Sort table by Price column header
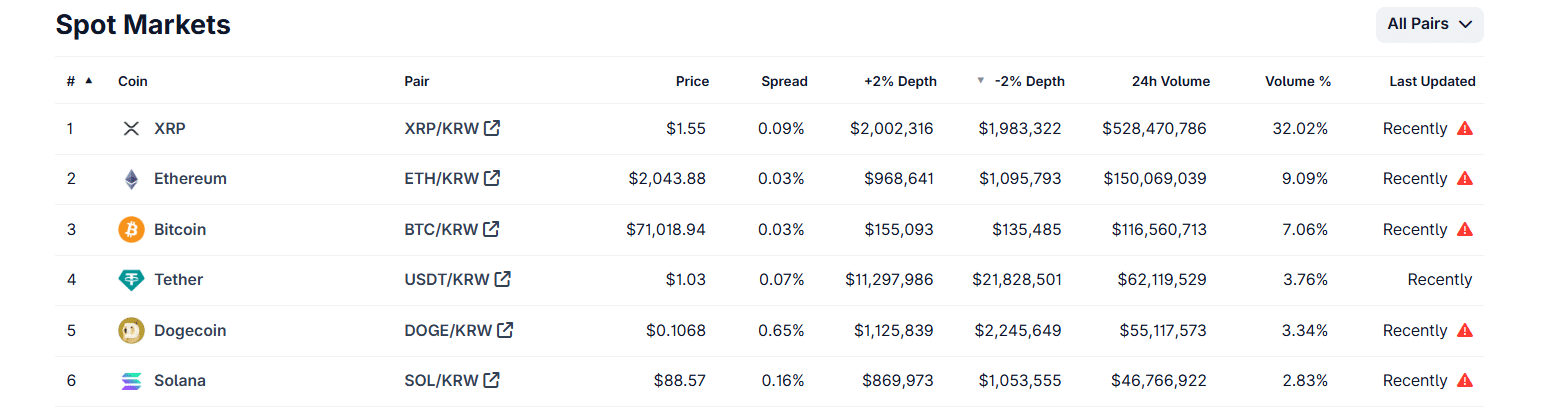Screen dimensions: 1566x411 click(692, 81)
